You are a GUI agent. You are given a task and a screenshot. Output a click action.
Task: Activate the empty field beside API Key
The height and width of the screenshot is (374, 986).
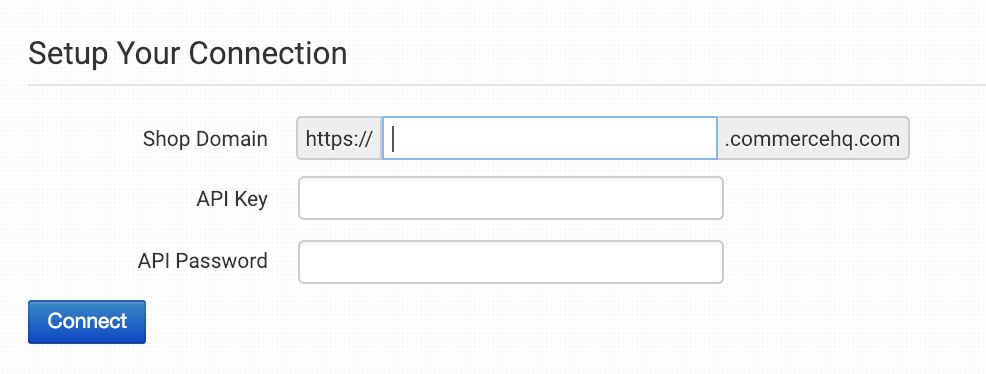tap(511, 198)
